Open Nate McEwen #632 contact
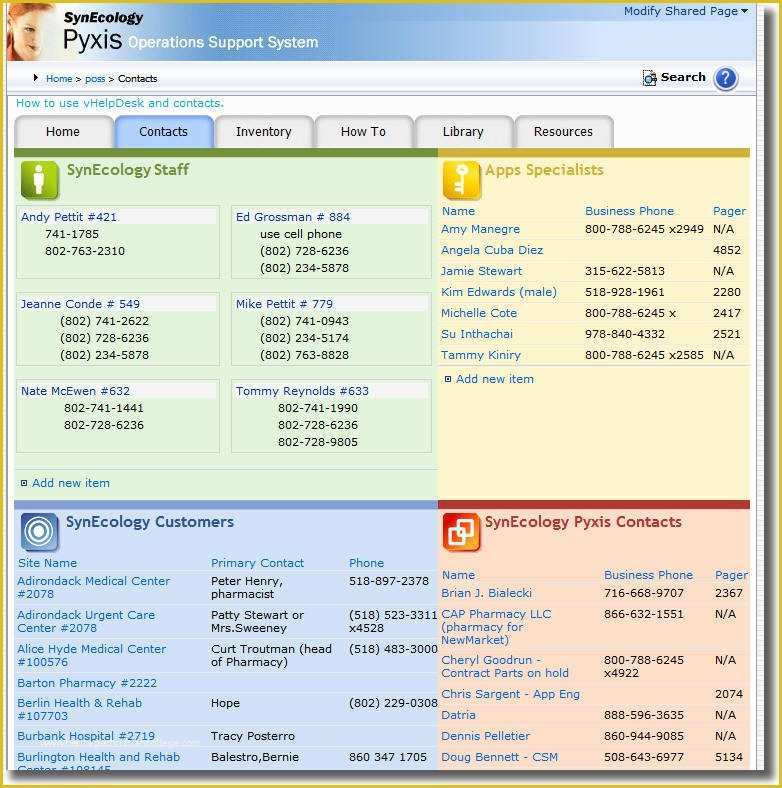Viewport: 782px width, 788px height. pyautogui.click(x=75, y=391)
